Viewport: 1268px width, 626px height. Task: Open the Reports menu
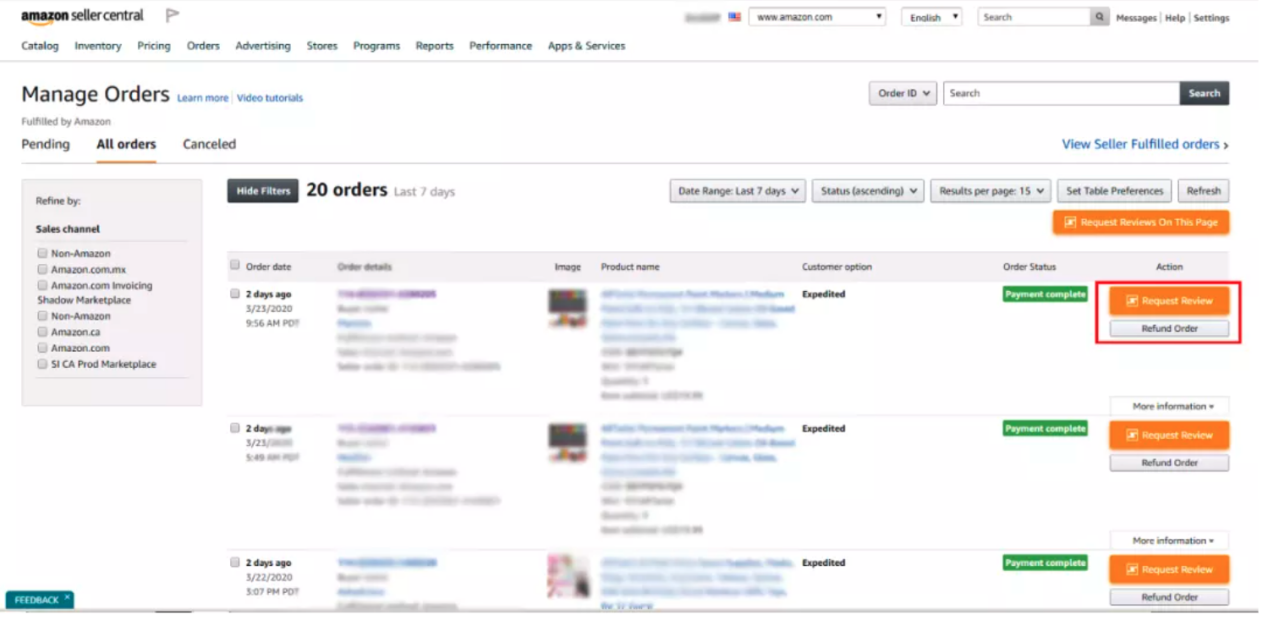[x=434, y=46]
